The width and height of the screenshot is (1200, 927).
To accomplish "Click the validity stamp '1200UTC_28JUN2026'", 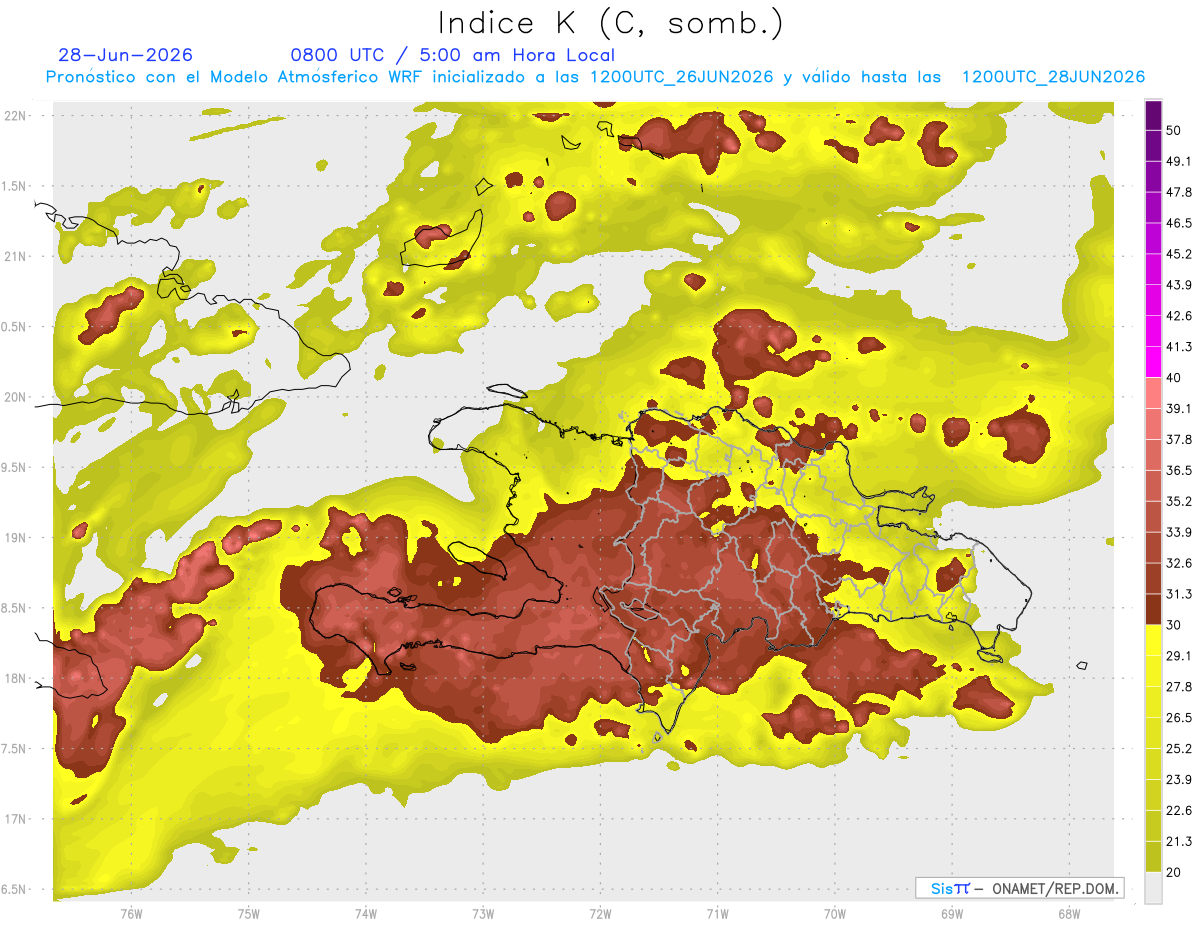I will coord(1053,77).
